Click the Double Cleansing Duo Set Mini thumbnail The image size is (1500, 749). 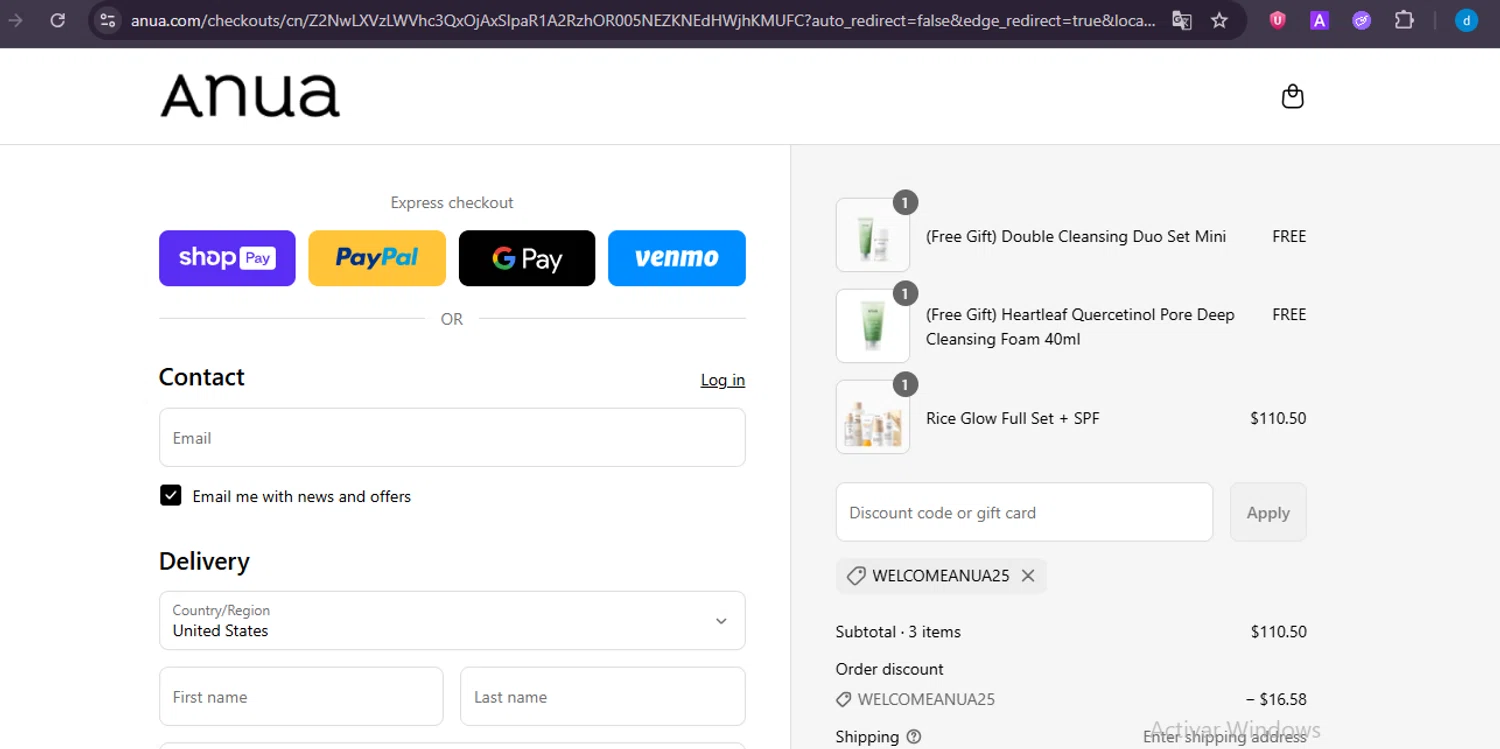[873, 236]
